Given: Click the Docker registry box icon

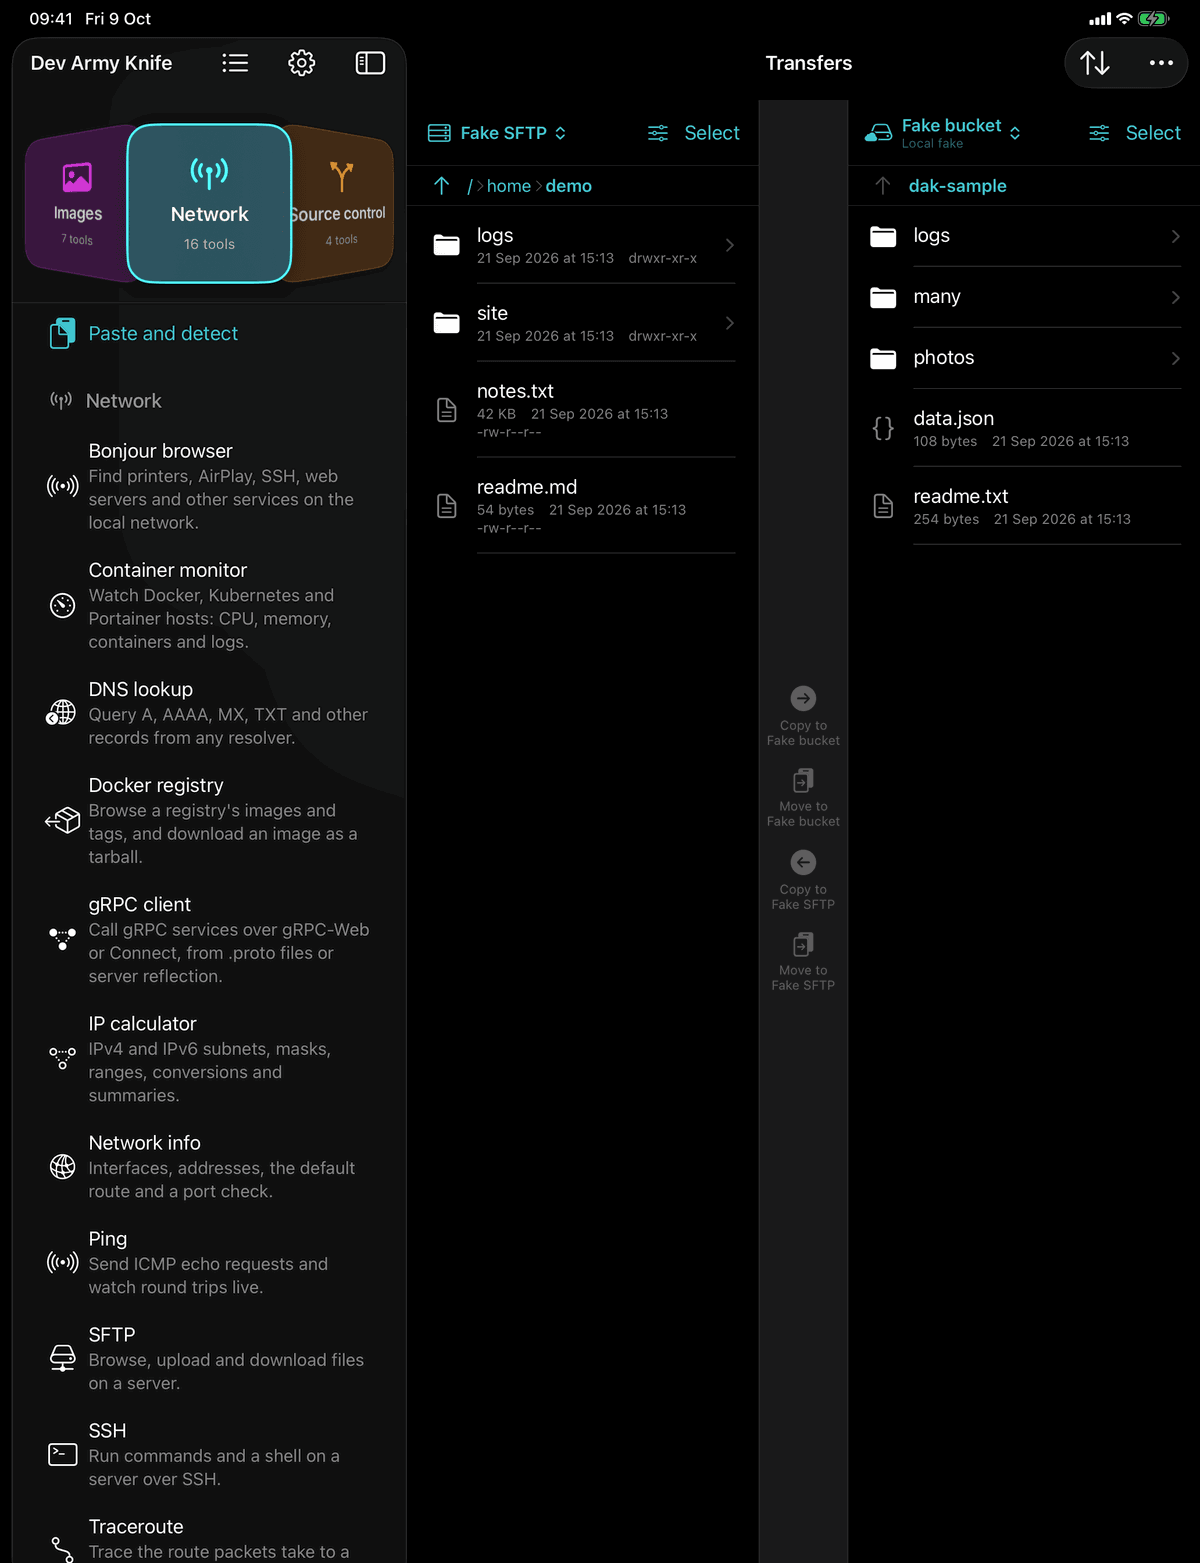Looking at the screenshot, I should pyautogui.click(x=62, y=821).
